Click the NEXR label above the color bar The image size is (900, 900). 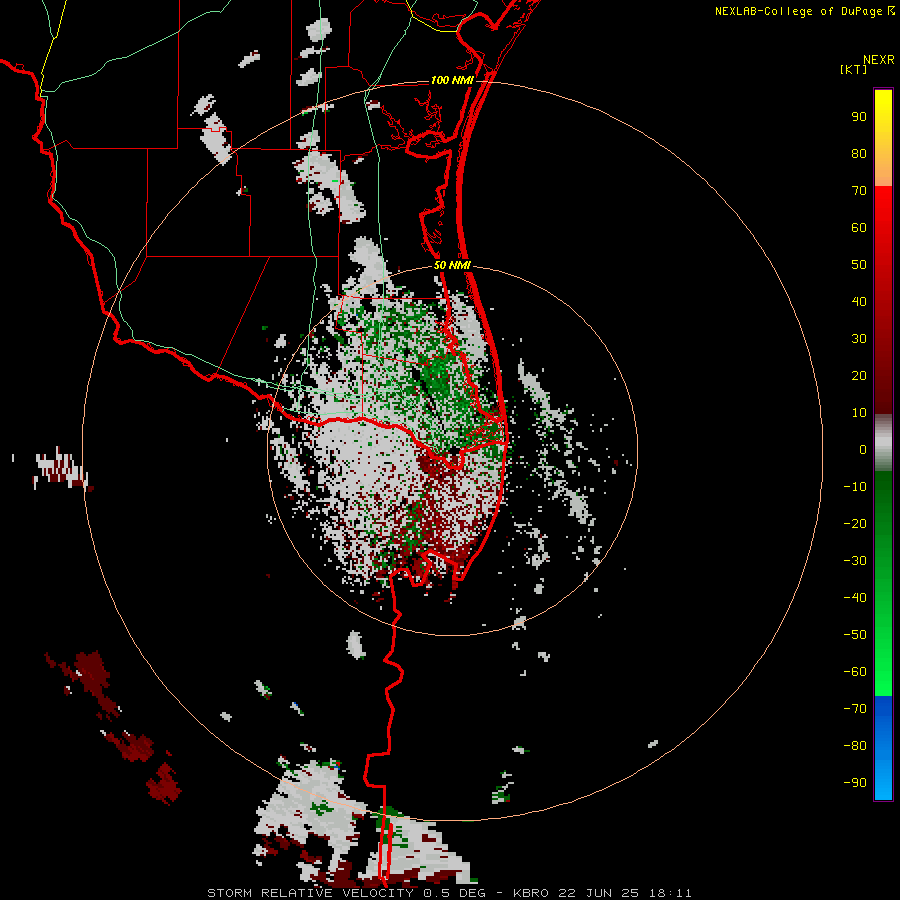coord(879,60)
